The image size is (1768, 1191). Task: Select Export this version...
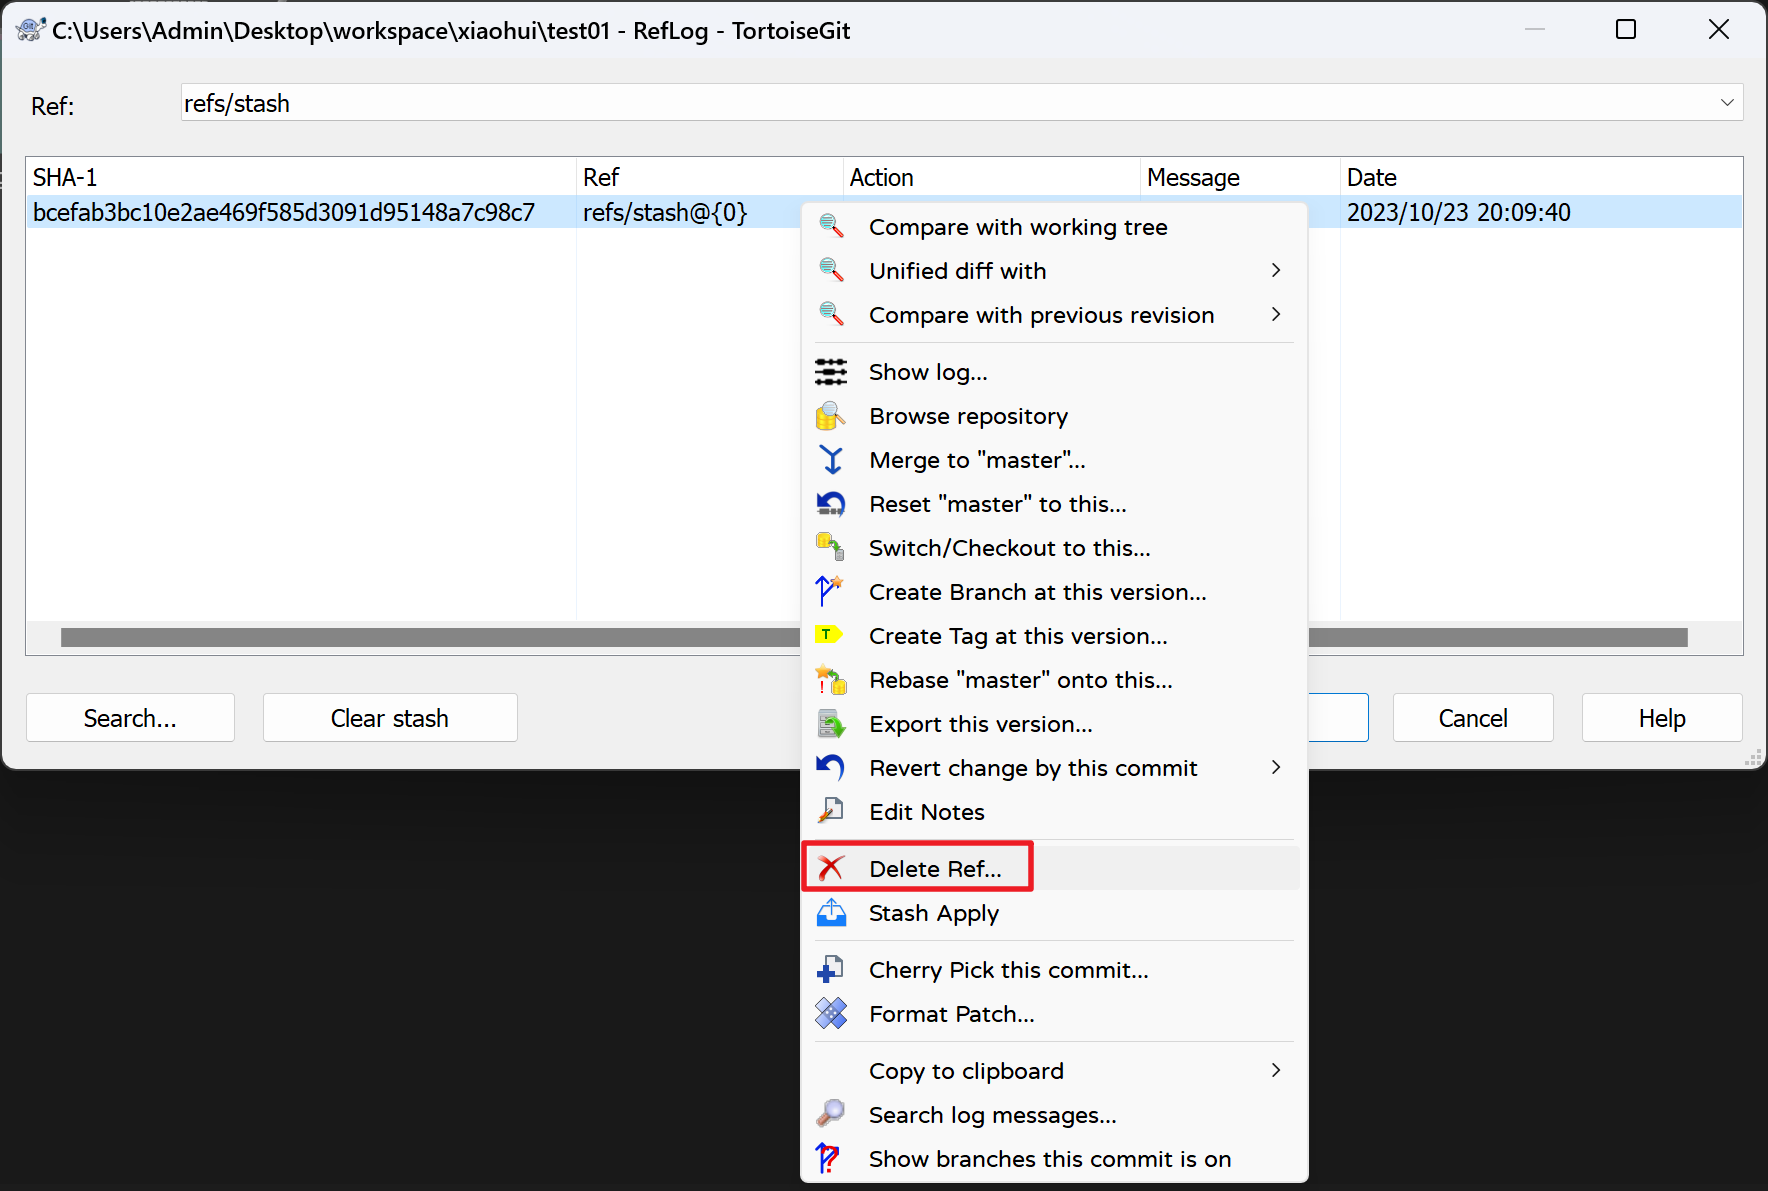tap(1055, 724)
